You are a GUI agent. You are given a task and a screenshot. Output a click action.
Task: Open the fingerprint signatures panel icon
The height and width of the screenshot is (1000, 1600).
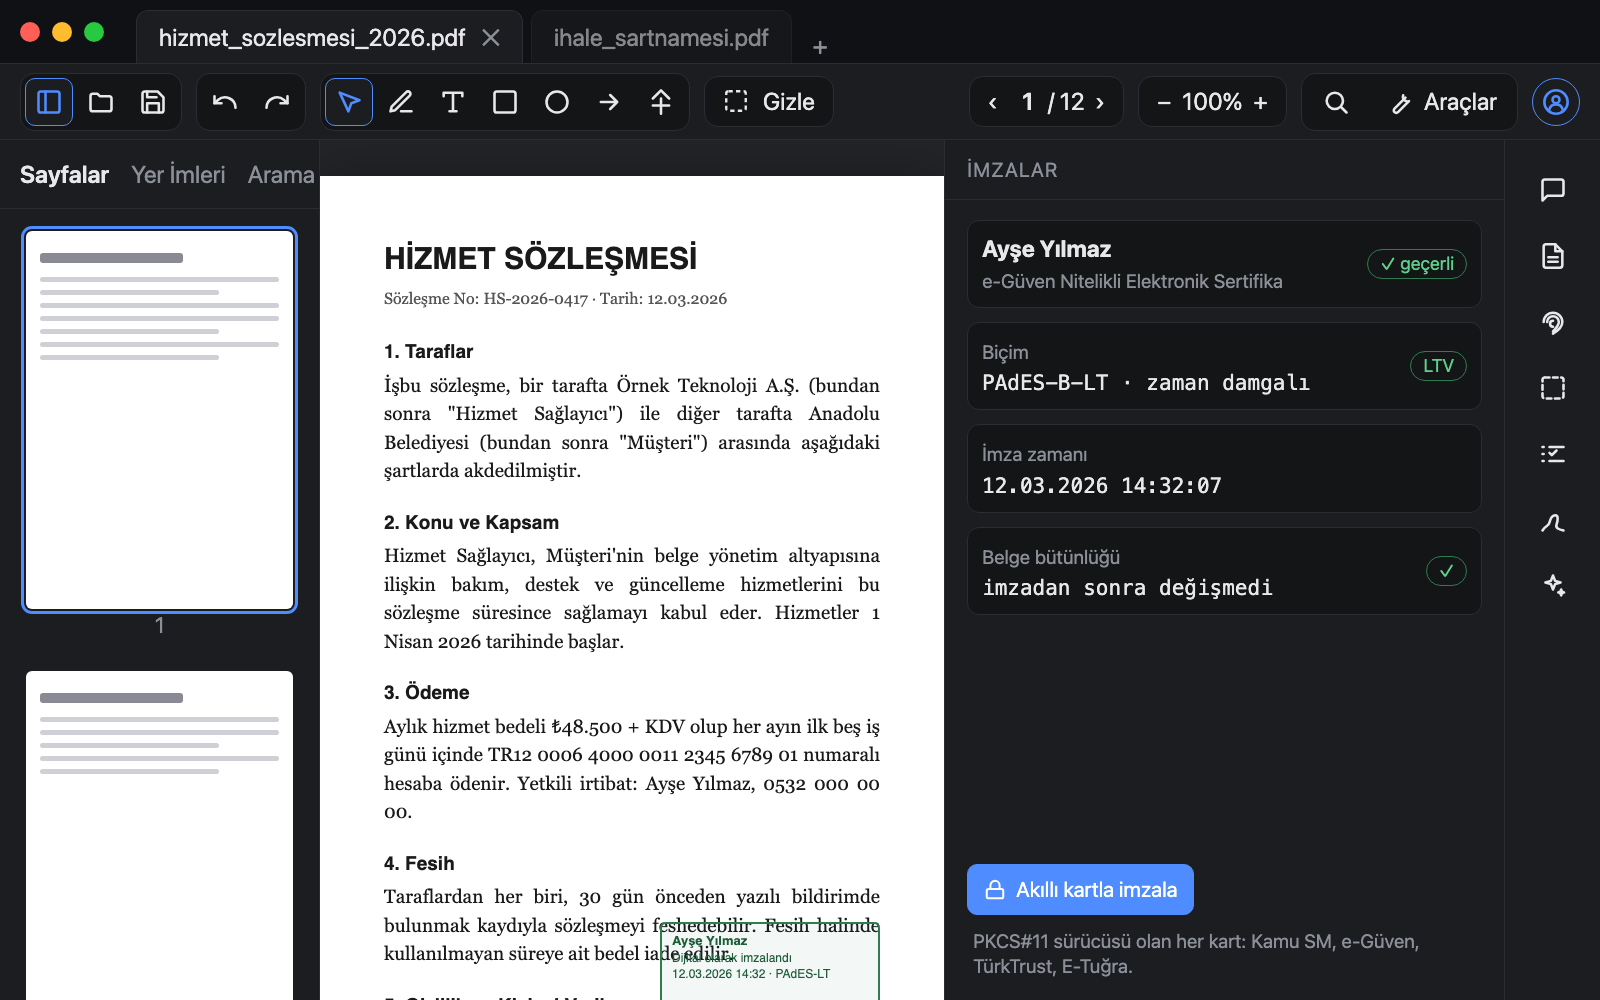(x=1553, y=322)
